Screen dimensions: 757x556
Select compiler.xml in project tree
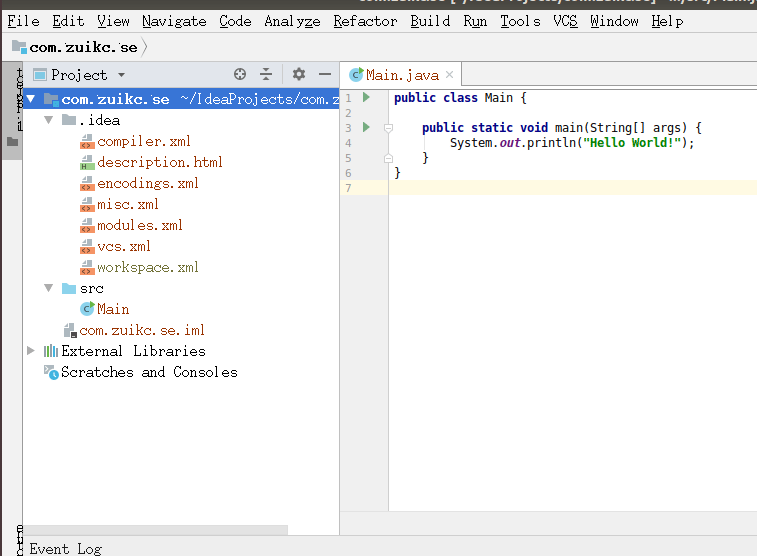click(144, 141)
